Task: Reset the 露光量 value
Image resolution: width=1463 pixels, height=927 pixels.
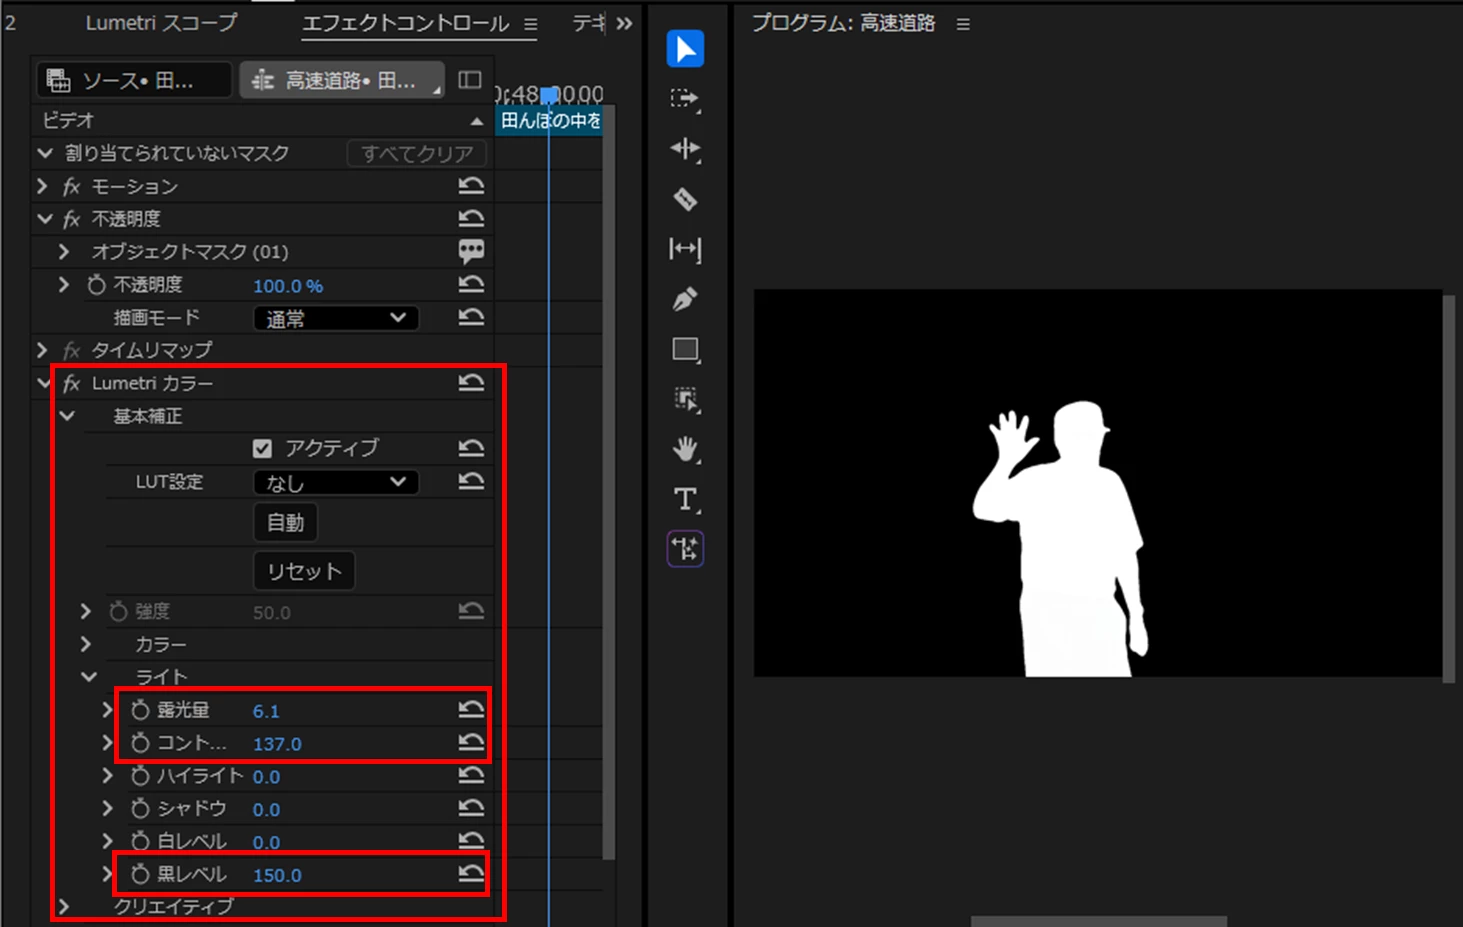Action: click(x=471, y=710)
